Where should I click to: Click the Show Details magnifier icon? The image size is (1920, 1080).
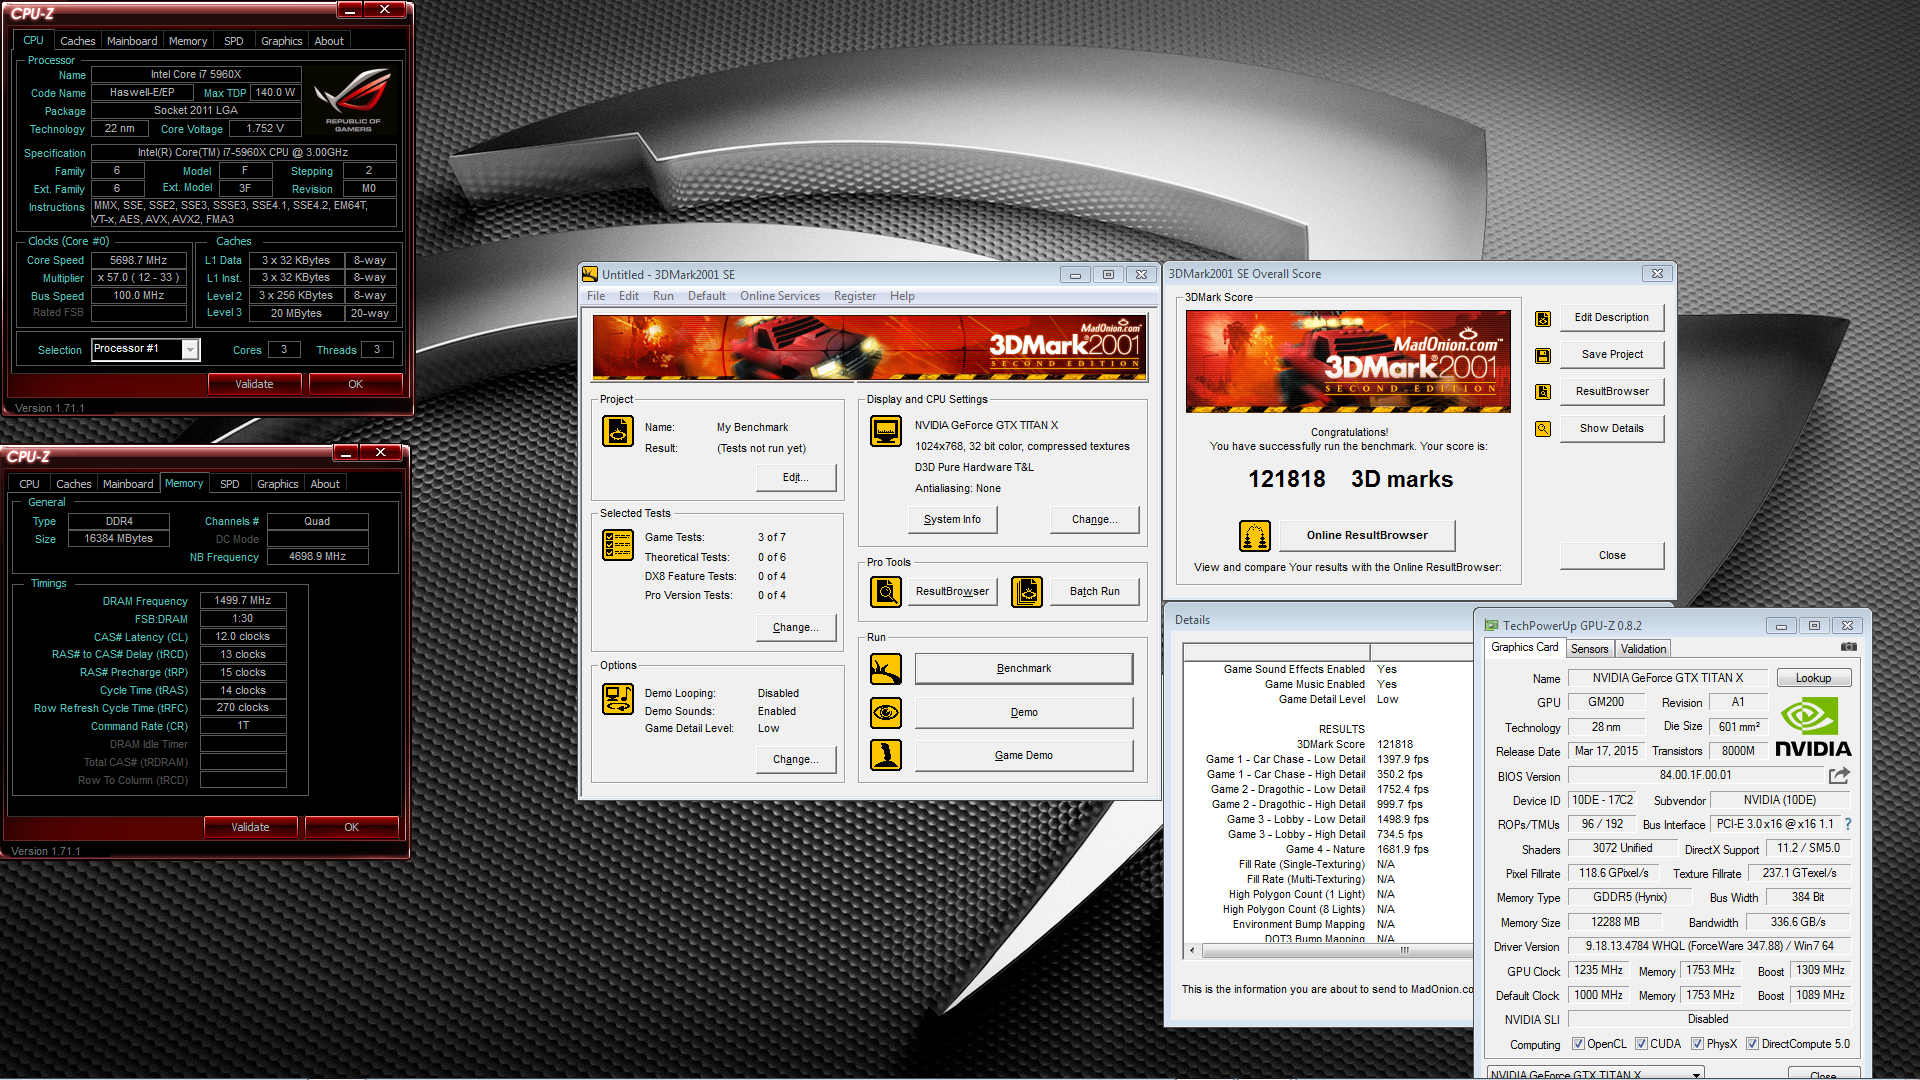[1543, 429]
